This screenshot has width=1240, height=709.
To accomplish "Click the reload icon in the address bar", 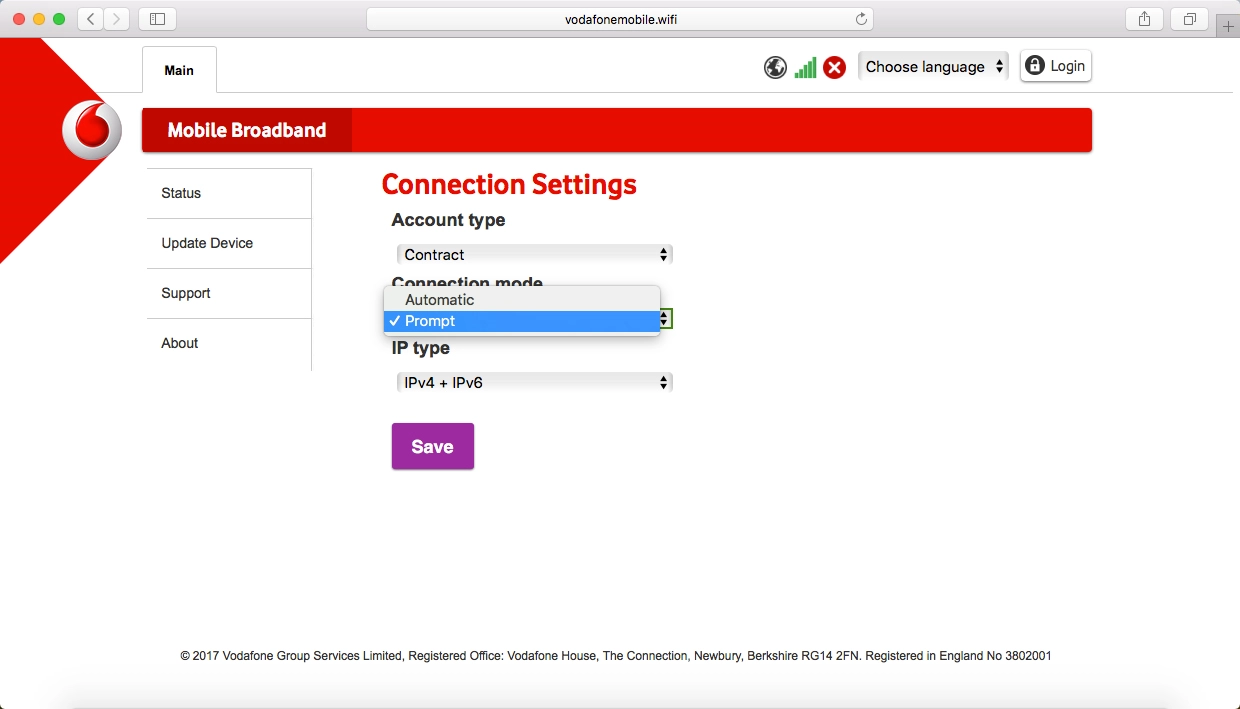I will coord(860,17).
